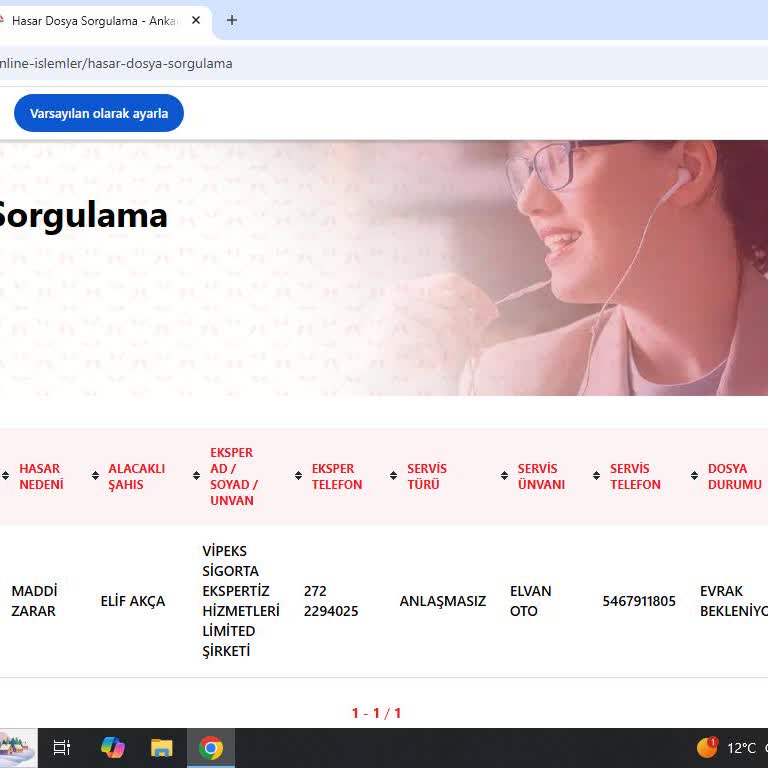The height and width of the screenshot is (768, 768).
Task: Click SERVİS ÜNVANI column header text
Action: click(541, 476)
